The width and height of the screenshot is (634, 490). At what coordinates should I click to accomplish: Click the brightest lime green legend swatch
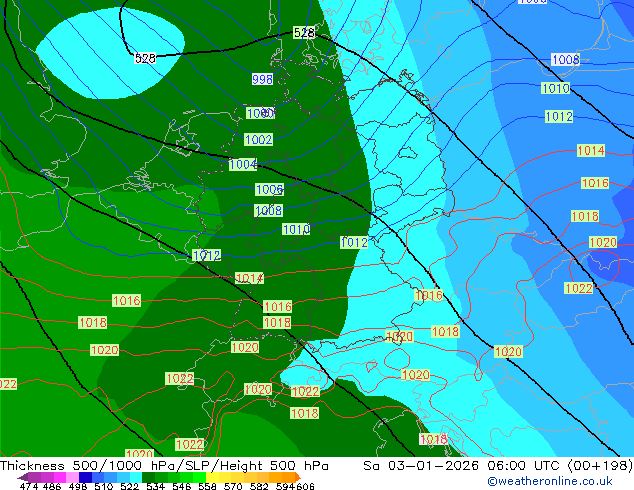pyautogui.click(x=200, y=477)
